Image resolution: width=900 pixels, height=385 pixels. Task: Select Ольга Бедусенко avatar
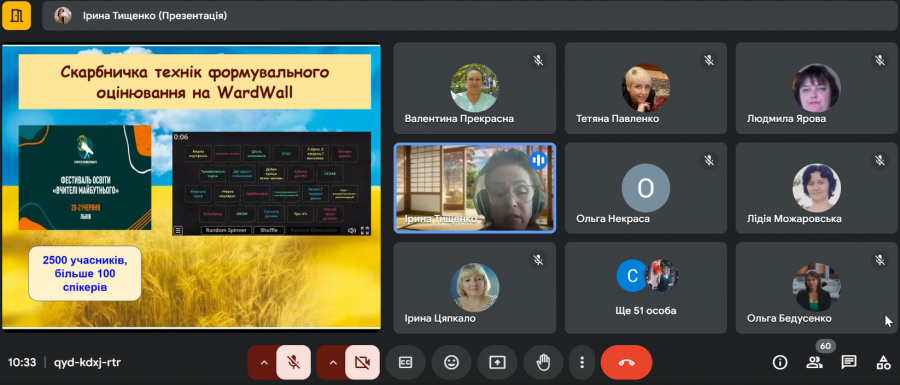click(817, 287)
